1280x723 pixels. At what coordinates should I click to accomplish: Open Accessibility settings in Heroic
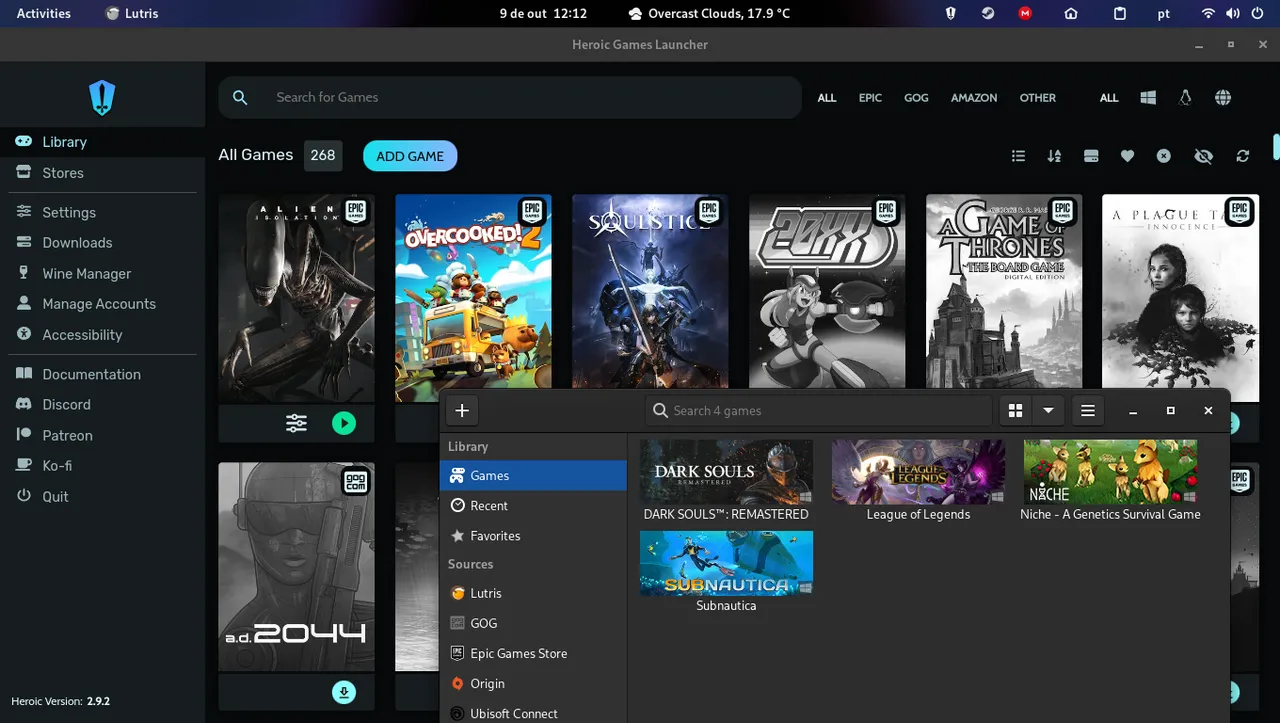point(102,335)
